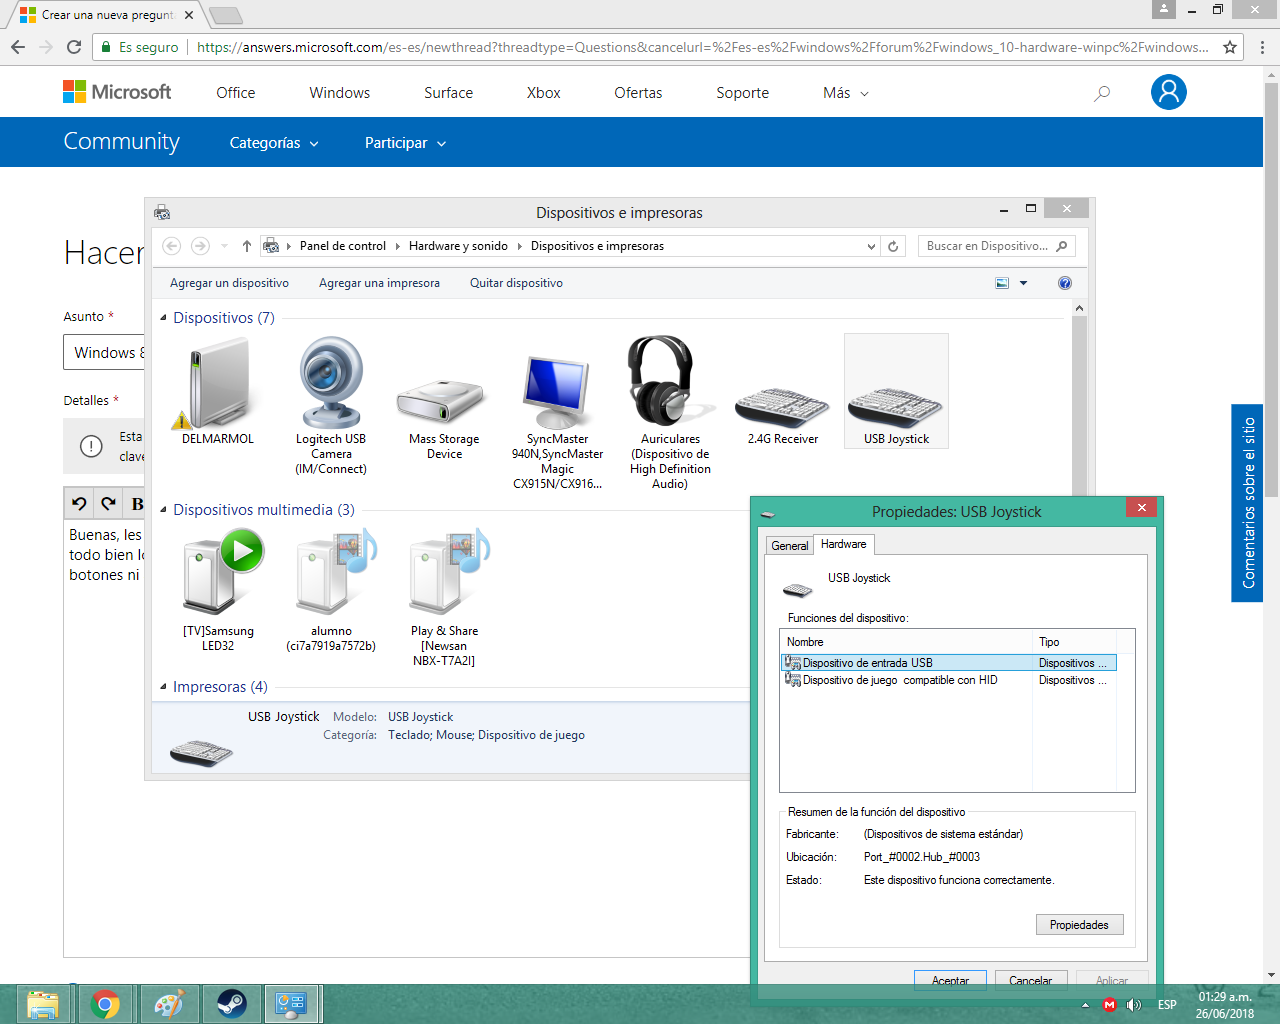
Task: Open the Windows menu item
Action: 340,93
